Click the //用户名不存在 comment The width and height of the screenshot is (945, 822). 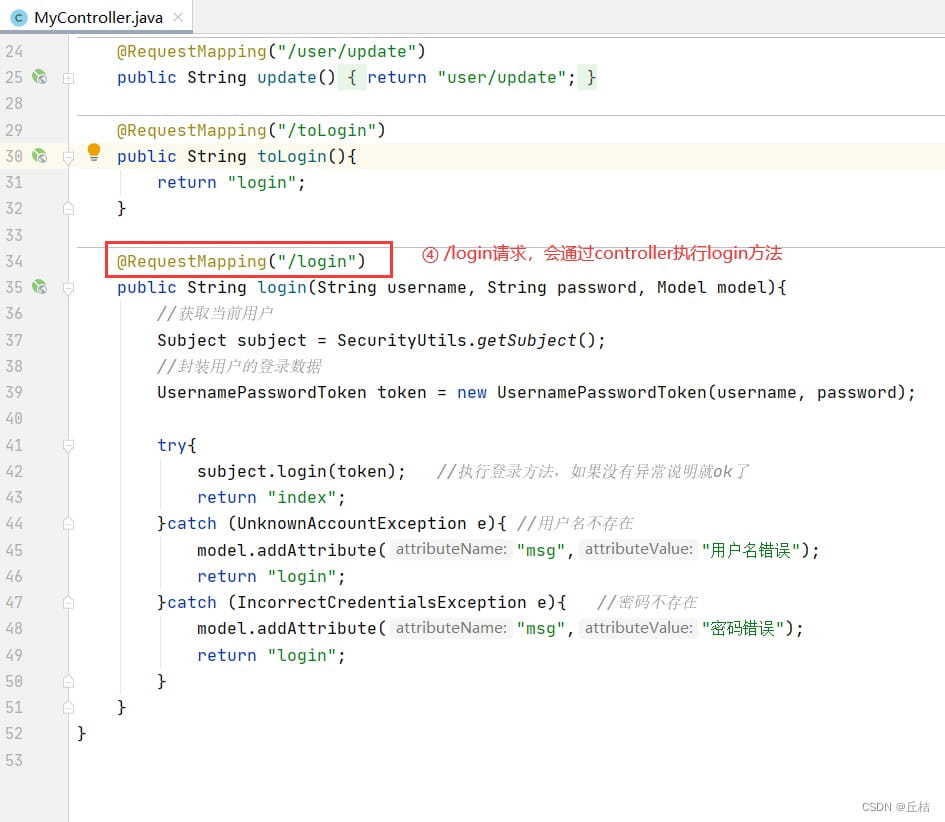(x=575, y=523)
